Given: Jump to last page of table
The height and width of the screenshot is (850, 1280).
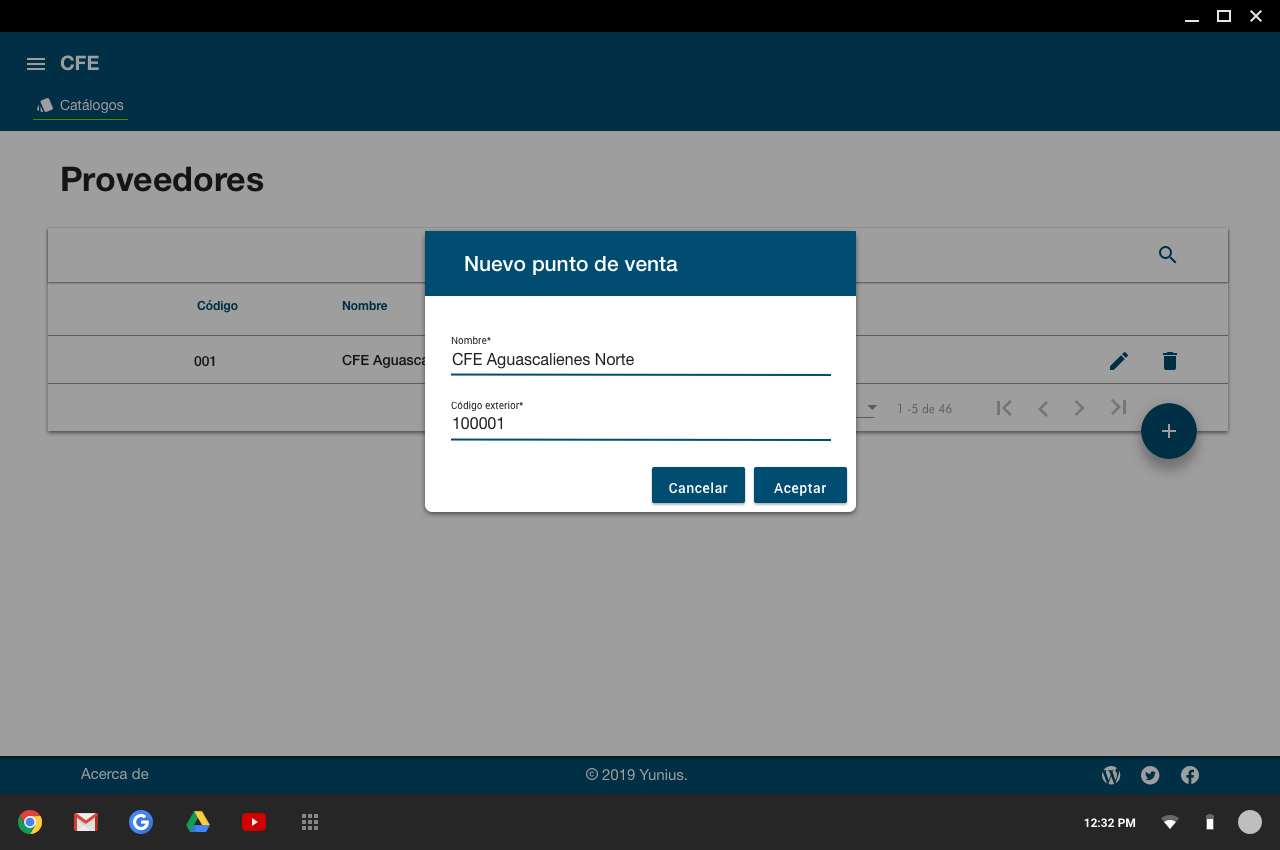Looking at the screenshot, I should pyautogui.click(x=1118, y=408).
